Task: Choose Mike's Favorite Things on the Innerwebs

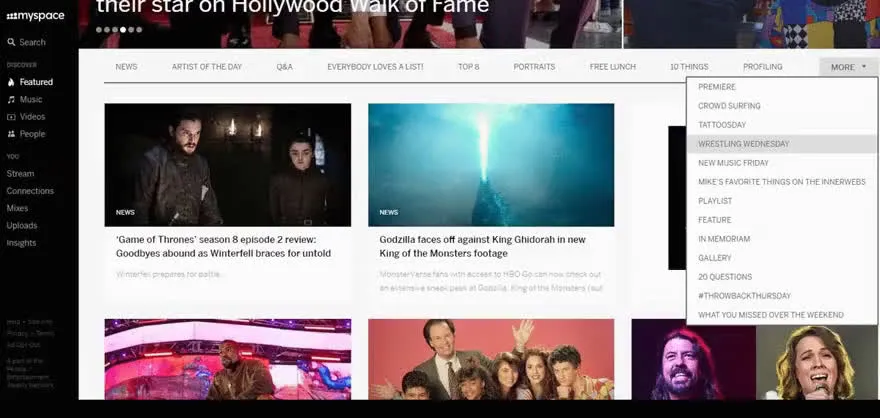Action: pos(781,182)
